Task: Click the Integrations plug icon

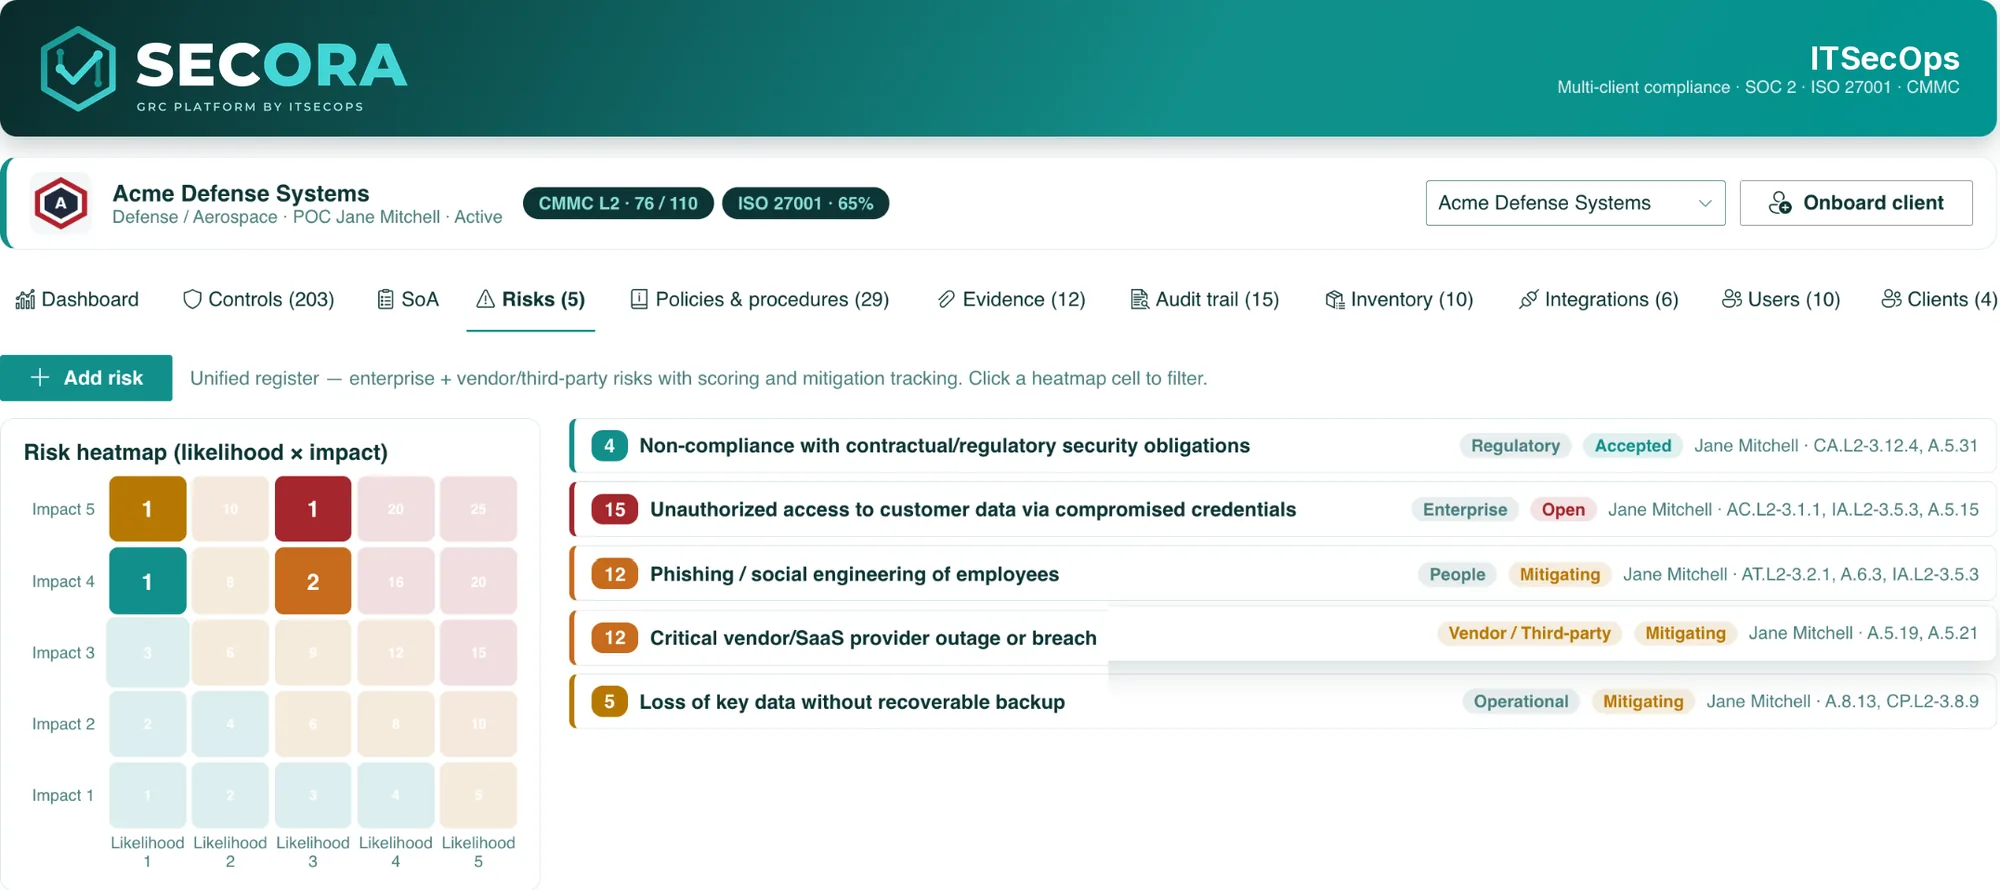Action: click(x=1528, y=299)
